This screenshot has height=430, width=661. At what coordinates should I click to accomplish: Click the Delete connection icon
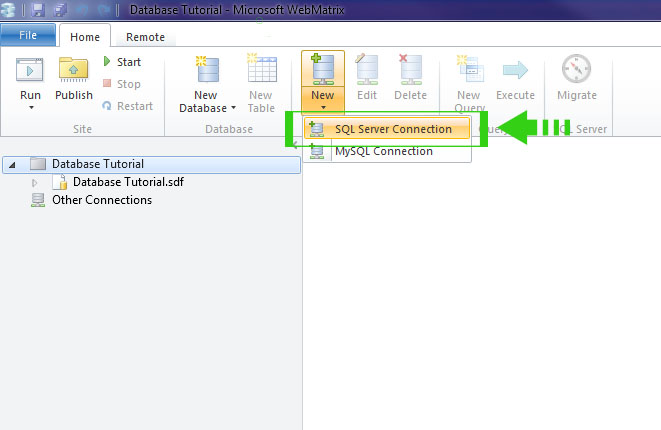click(411, 69)
